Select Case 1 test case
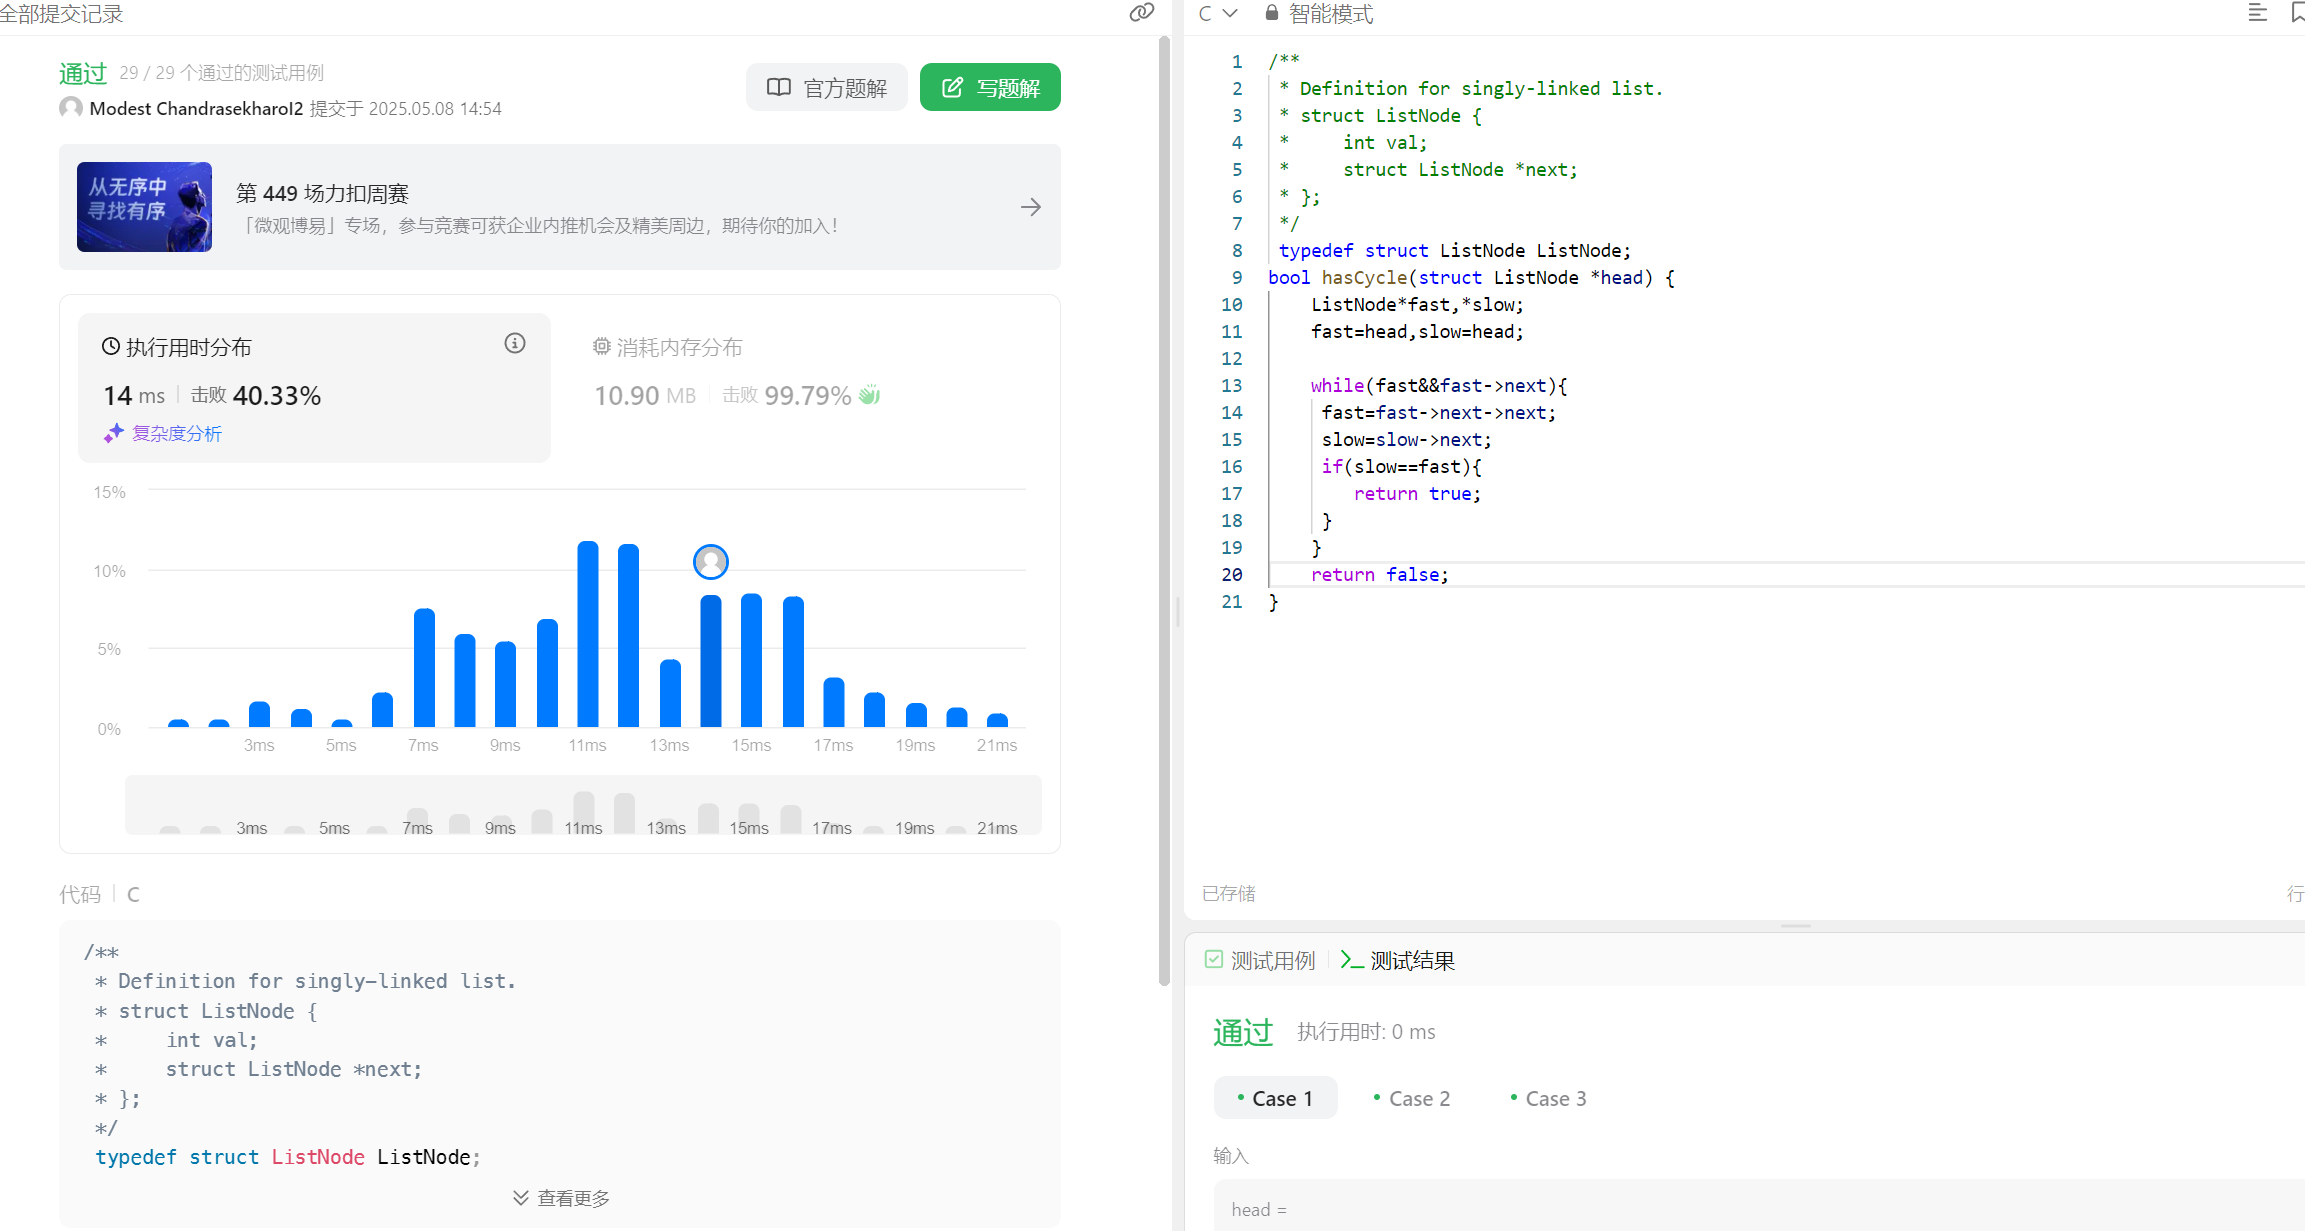Image resolution: width=2305 pixels, height=1231 pixels. click(x=1275, y=1098)
